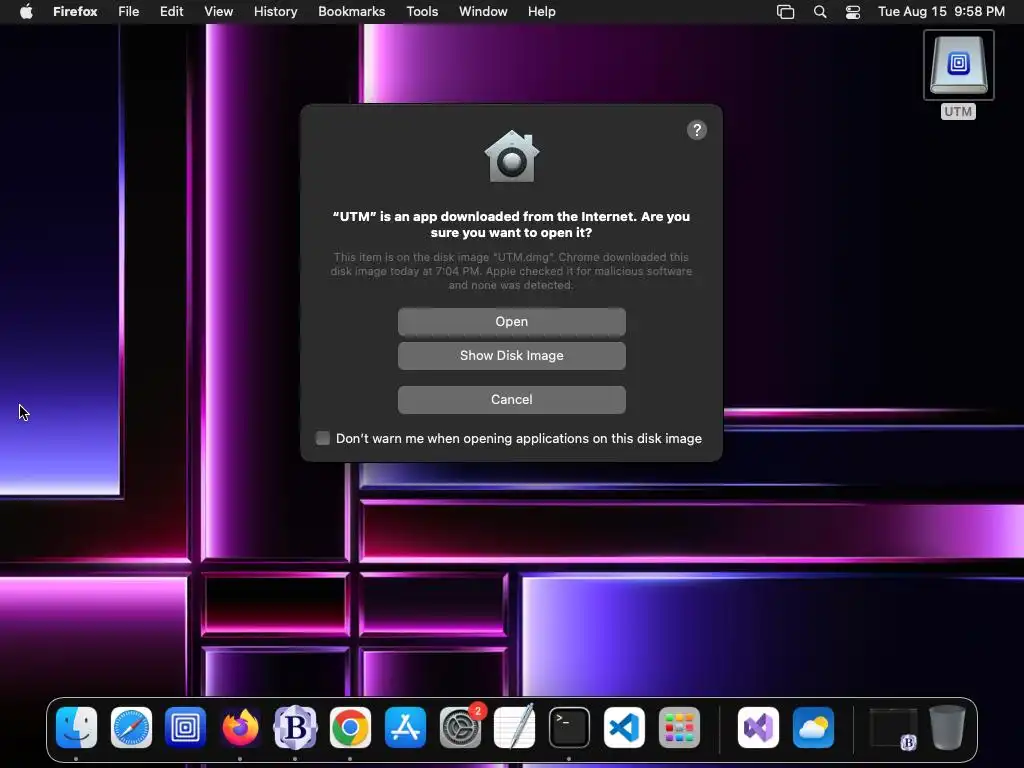Cancel the UTM open dialog
Viewport: 1024px width, 768px height.
point(512,400)
